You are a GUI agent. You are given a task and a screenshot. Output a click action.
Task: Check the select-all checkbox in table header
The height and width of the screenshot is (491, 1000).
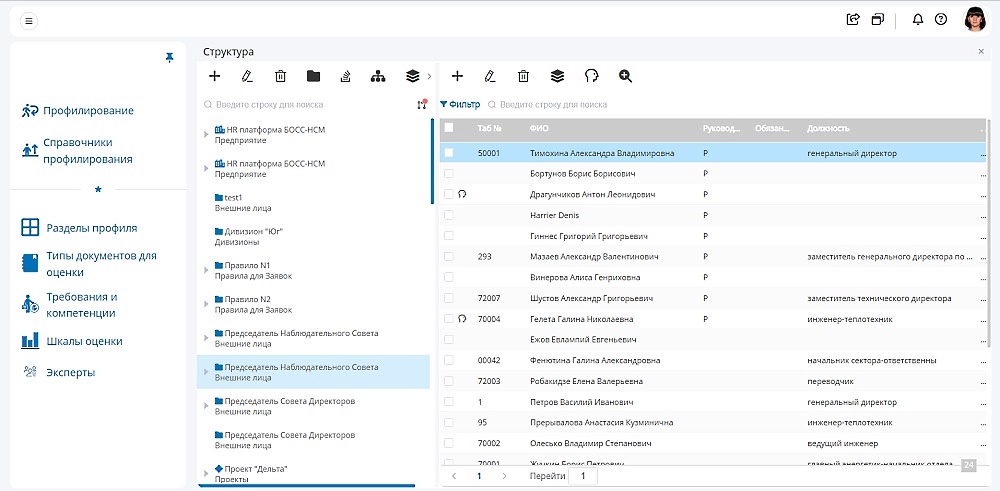449,128
